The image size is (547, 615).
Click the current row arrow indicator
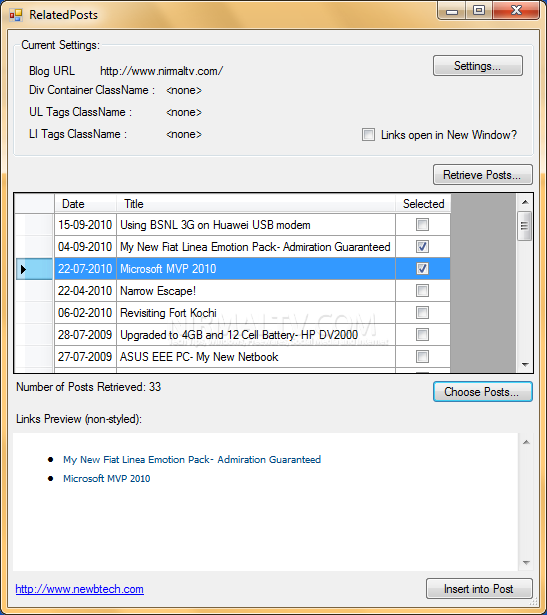pyautogui.click(x=24, y=269)
